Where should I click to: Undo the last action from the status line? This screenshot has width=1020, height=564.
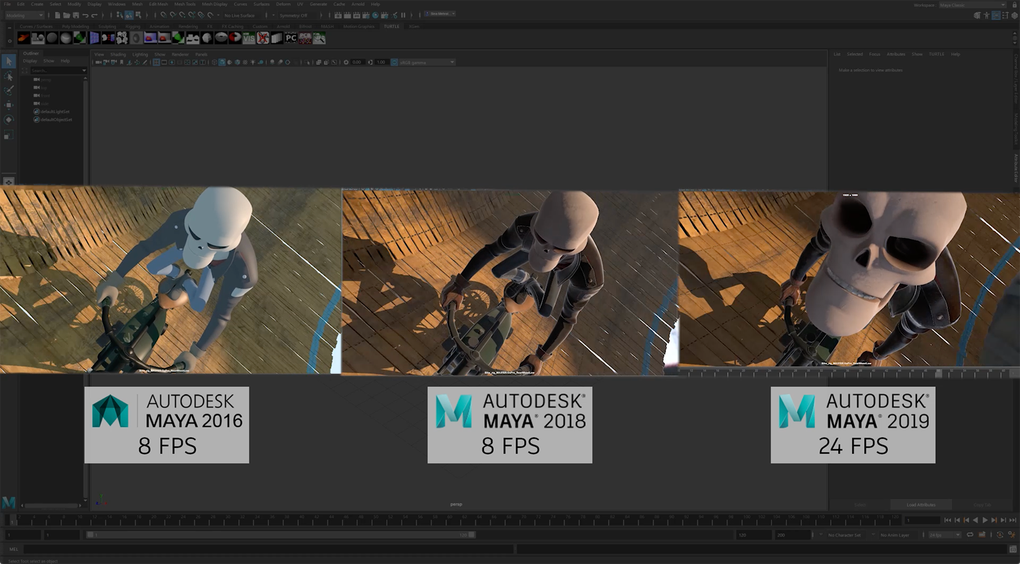[x=85, y=15]
